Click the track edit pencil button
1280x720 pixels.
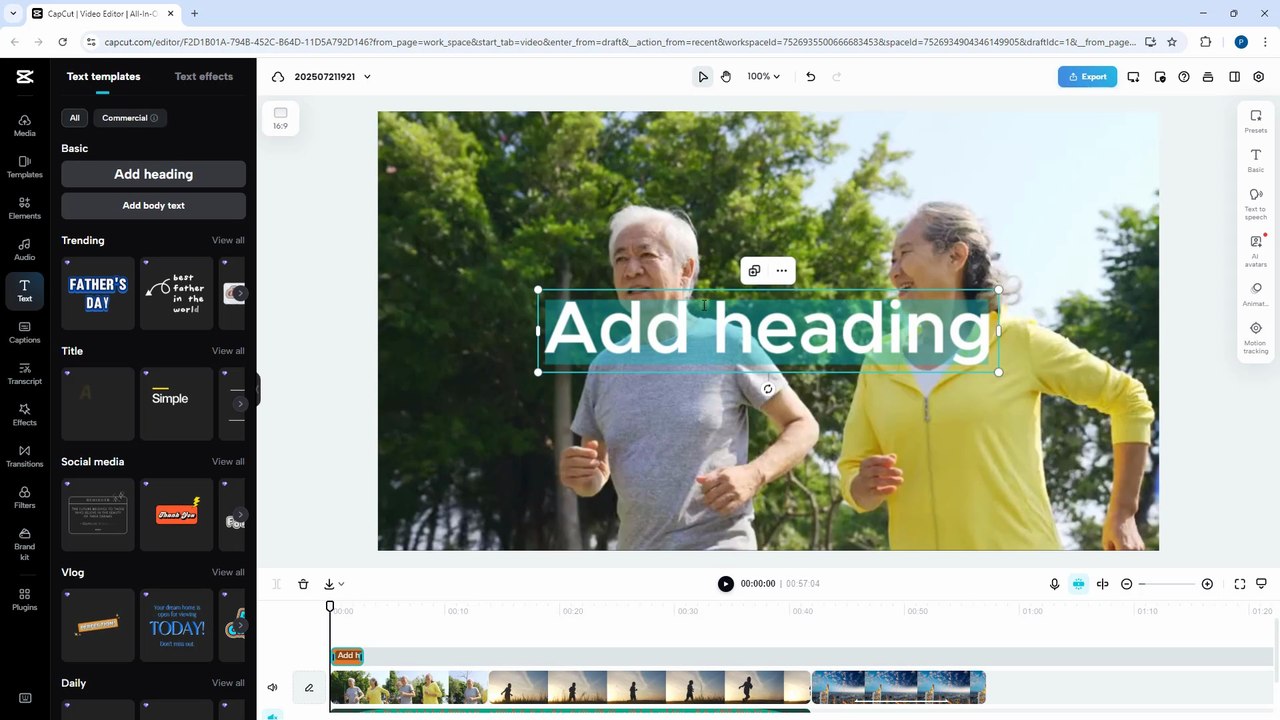coord(309,687)
